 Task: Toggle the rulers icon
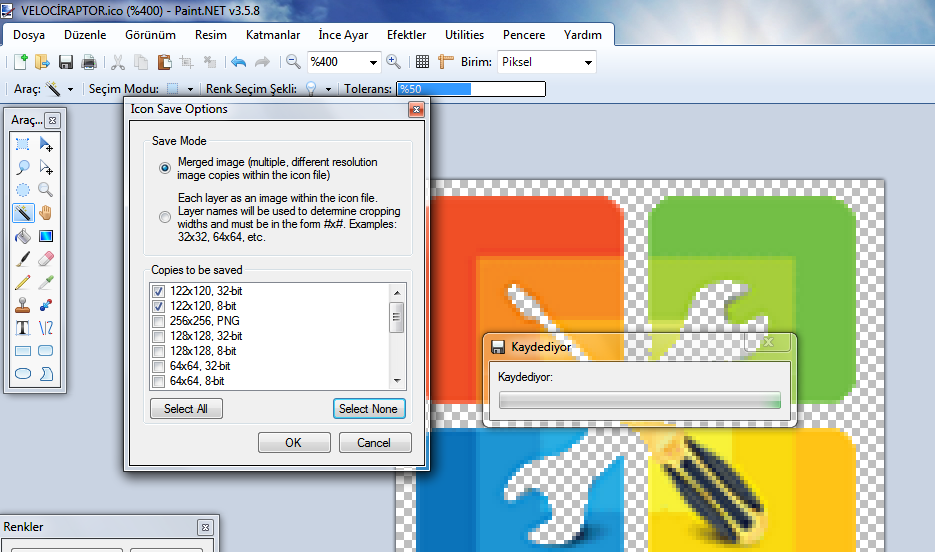pyautogui.click(x=445, y=62)
